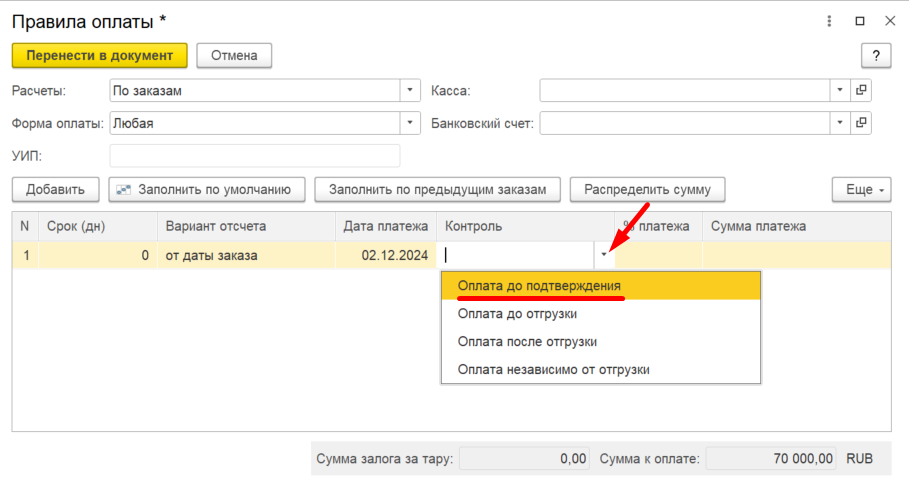Click the УИП input field
The width and height of the screenshot is (909, 485).
click(255, 156)
